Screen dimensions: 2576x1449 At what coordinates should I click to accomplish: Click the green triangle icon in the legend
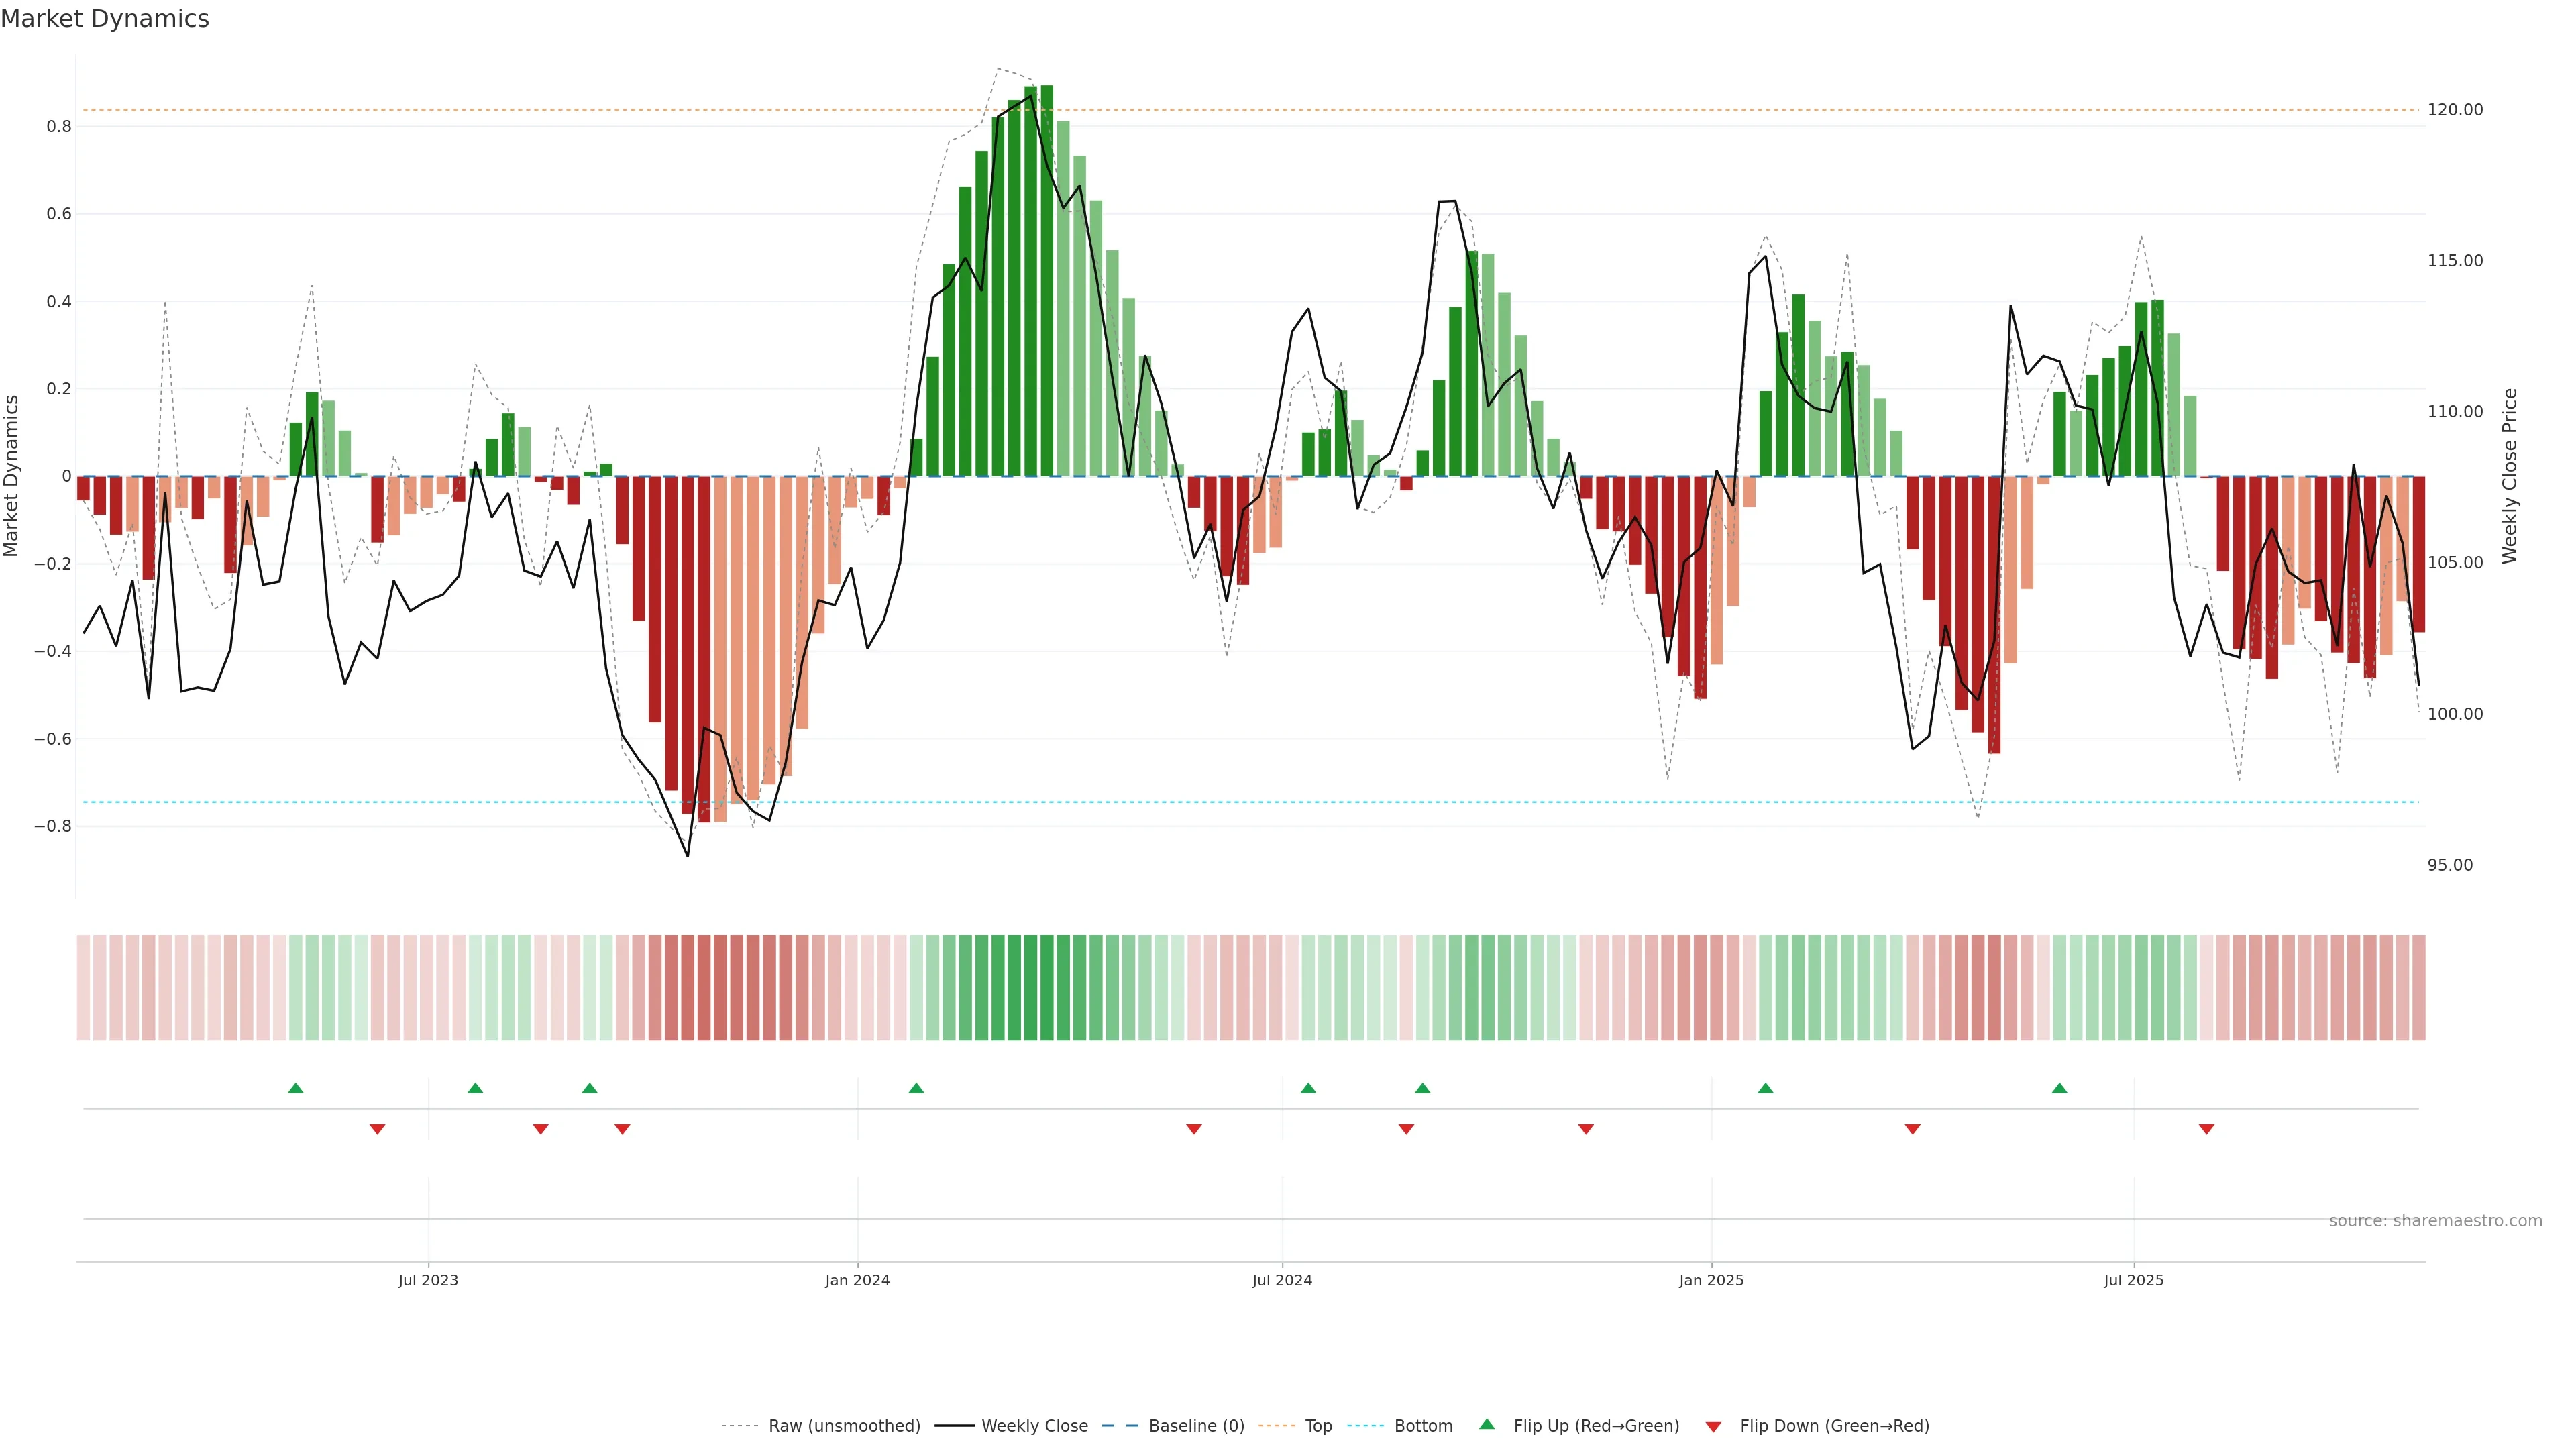pos(1487,1424)
